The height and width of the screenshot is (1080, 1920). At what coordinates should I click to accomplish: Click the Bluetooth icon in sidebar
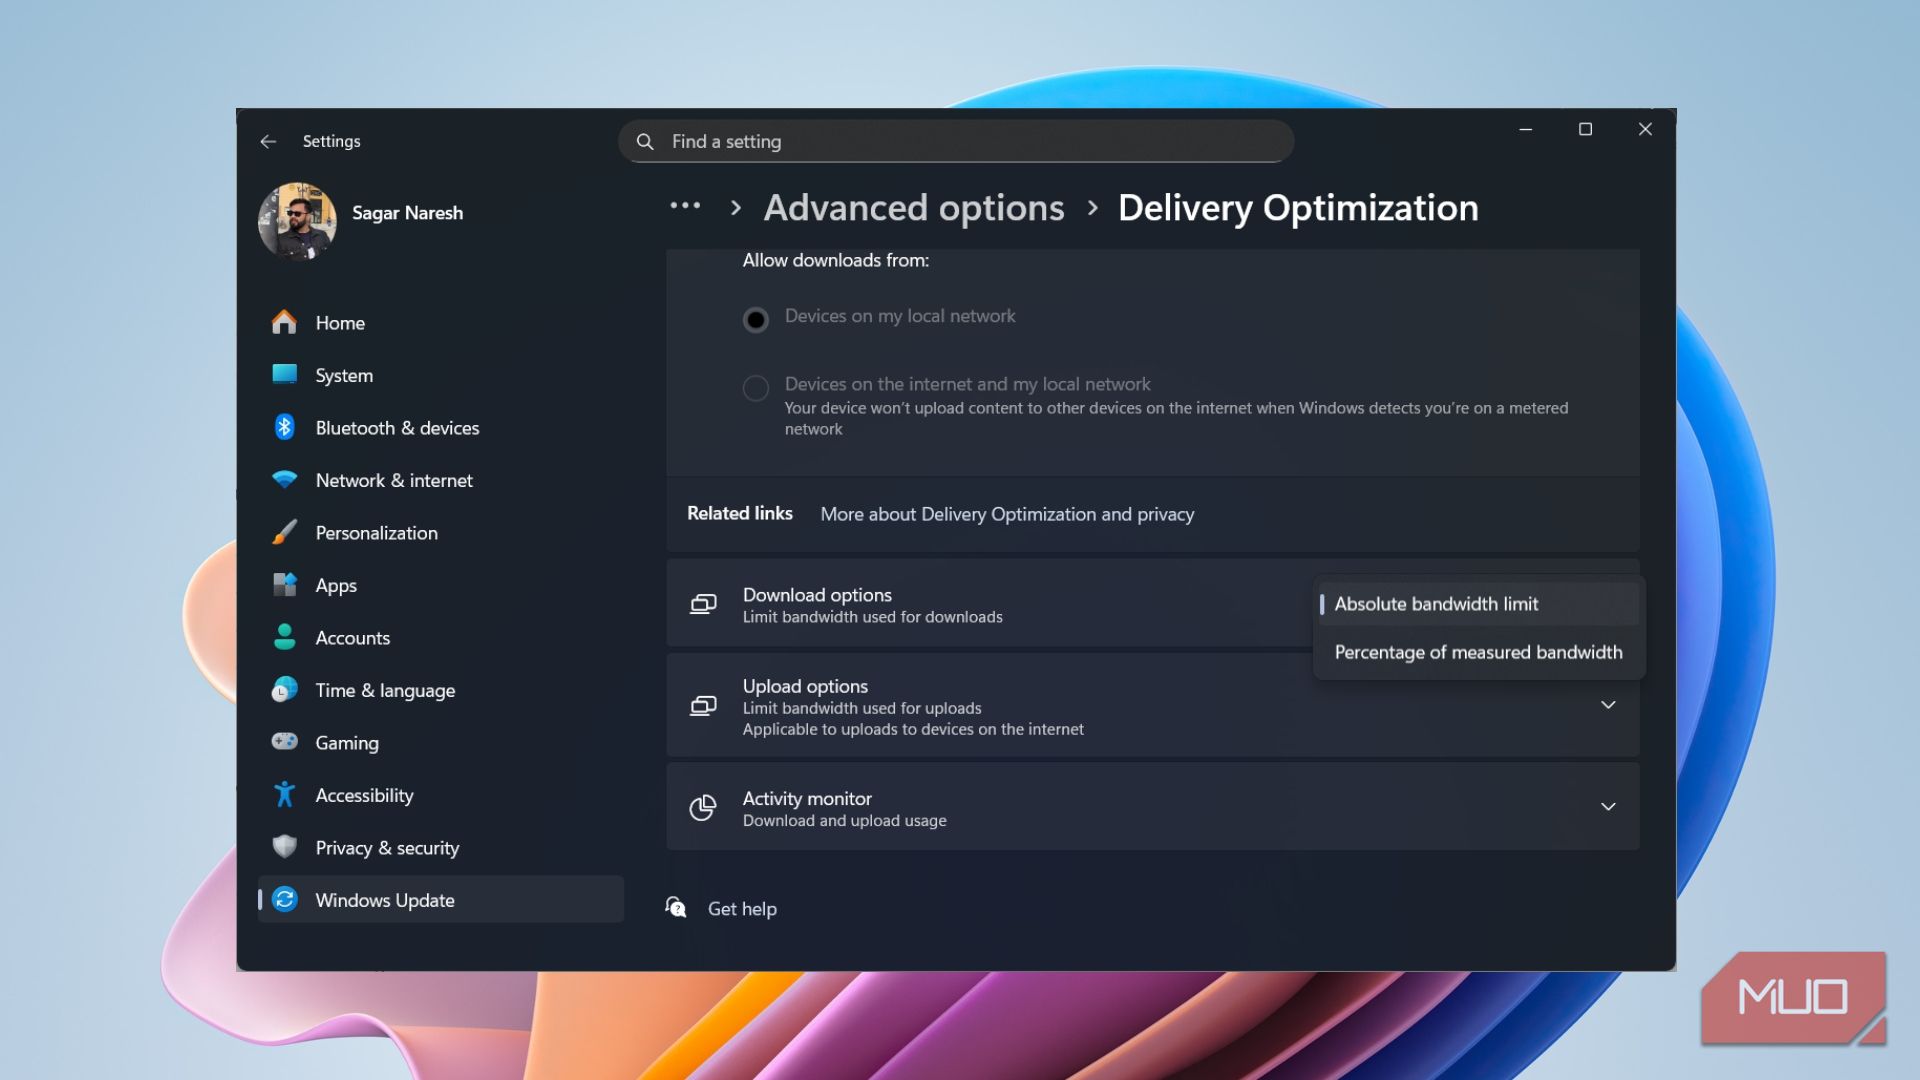tap(284, 427)
